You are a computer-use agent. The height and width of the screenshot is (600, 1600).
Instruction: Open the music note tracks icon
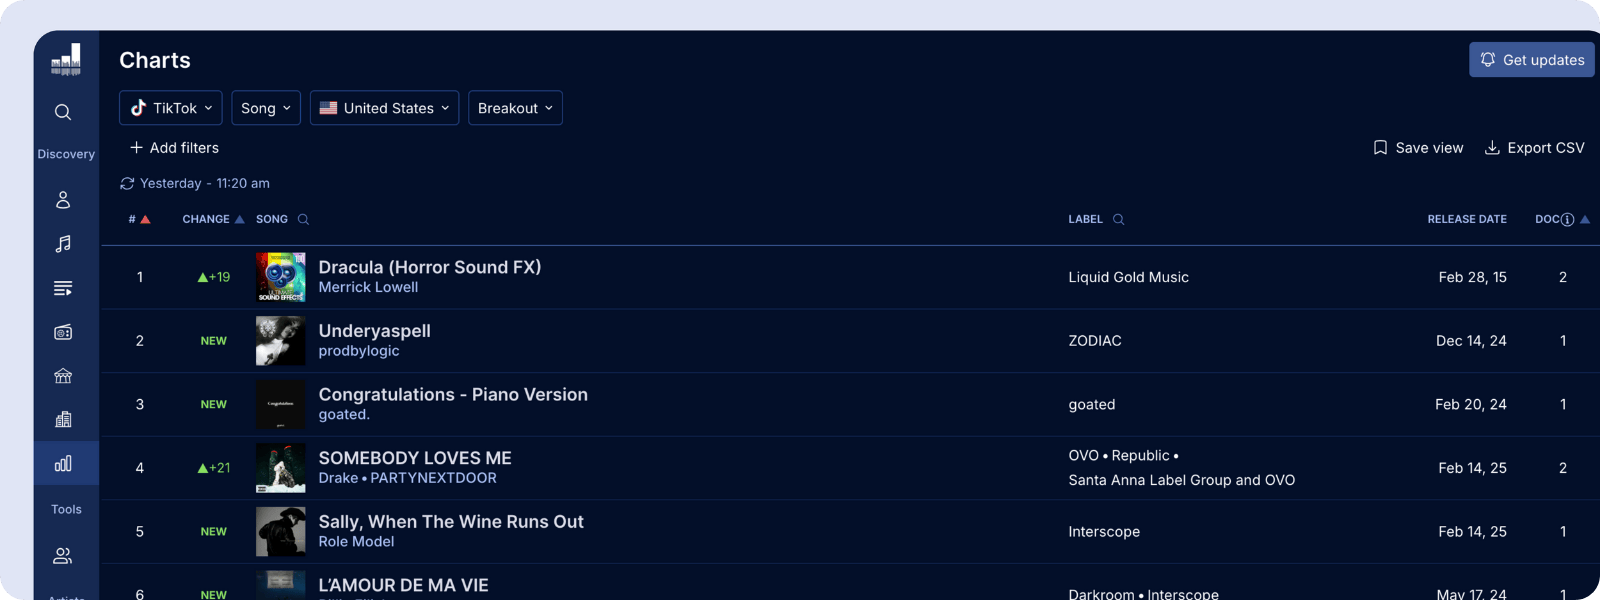63,244
